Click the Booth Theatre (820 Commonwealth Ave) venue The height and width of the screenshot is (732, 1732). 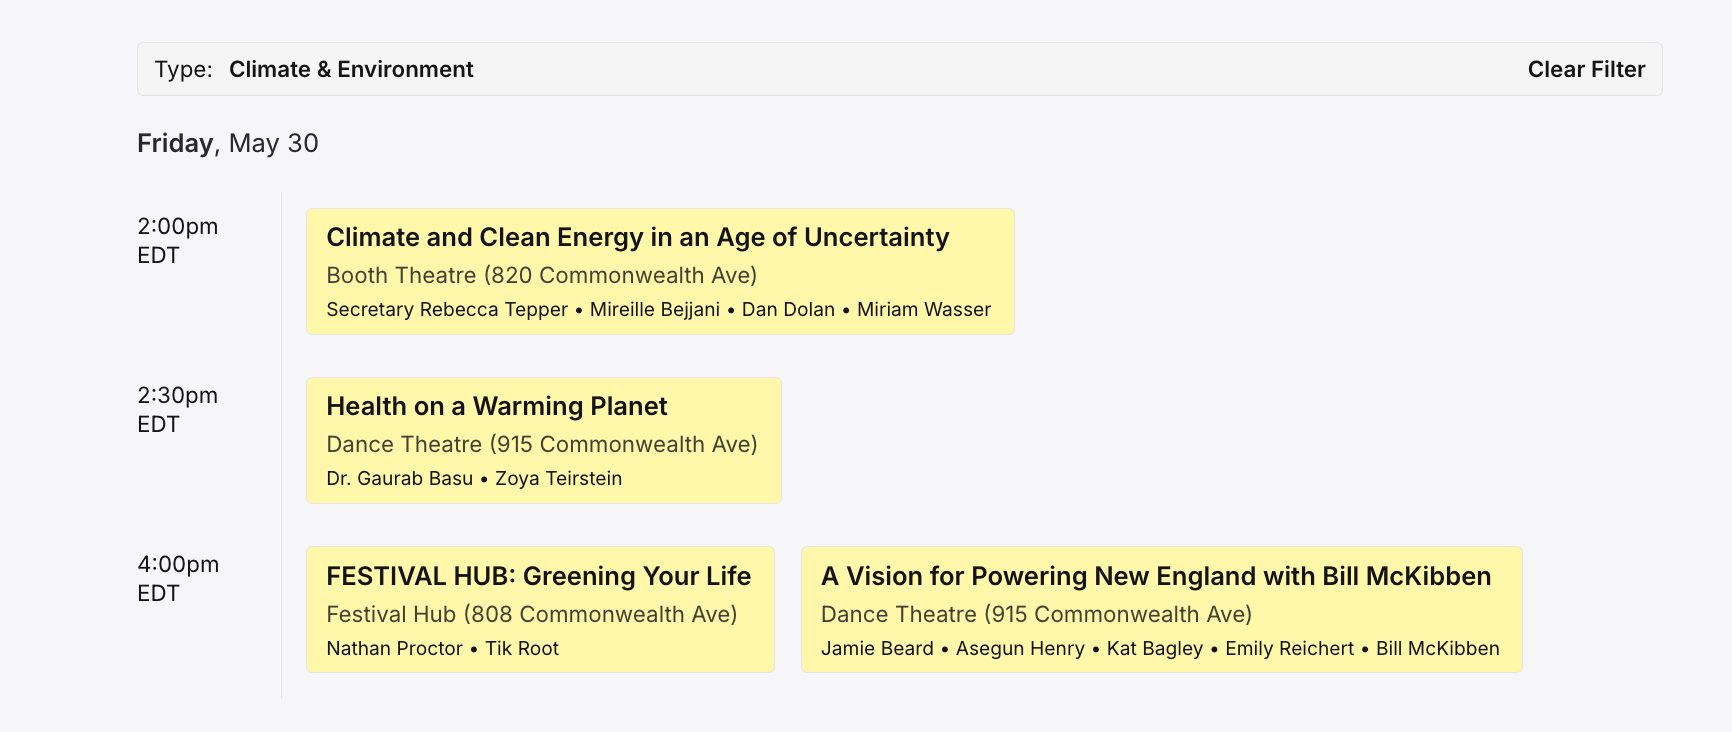(x=541, y=275)
